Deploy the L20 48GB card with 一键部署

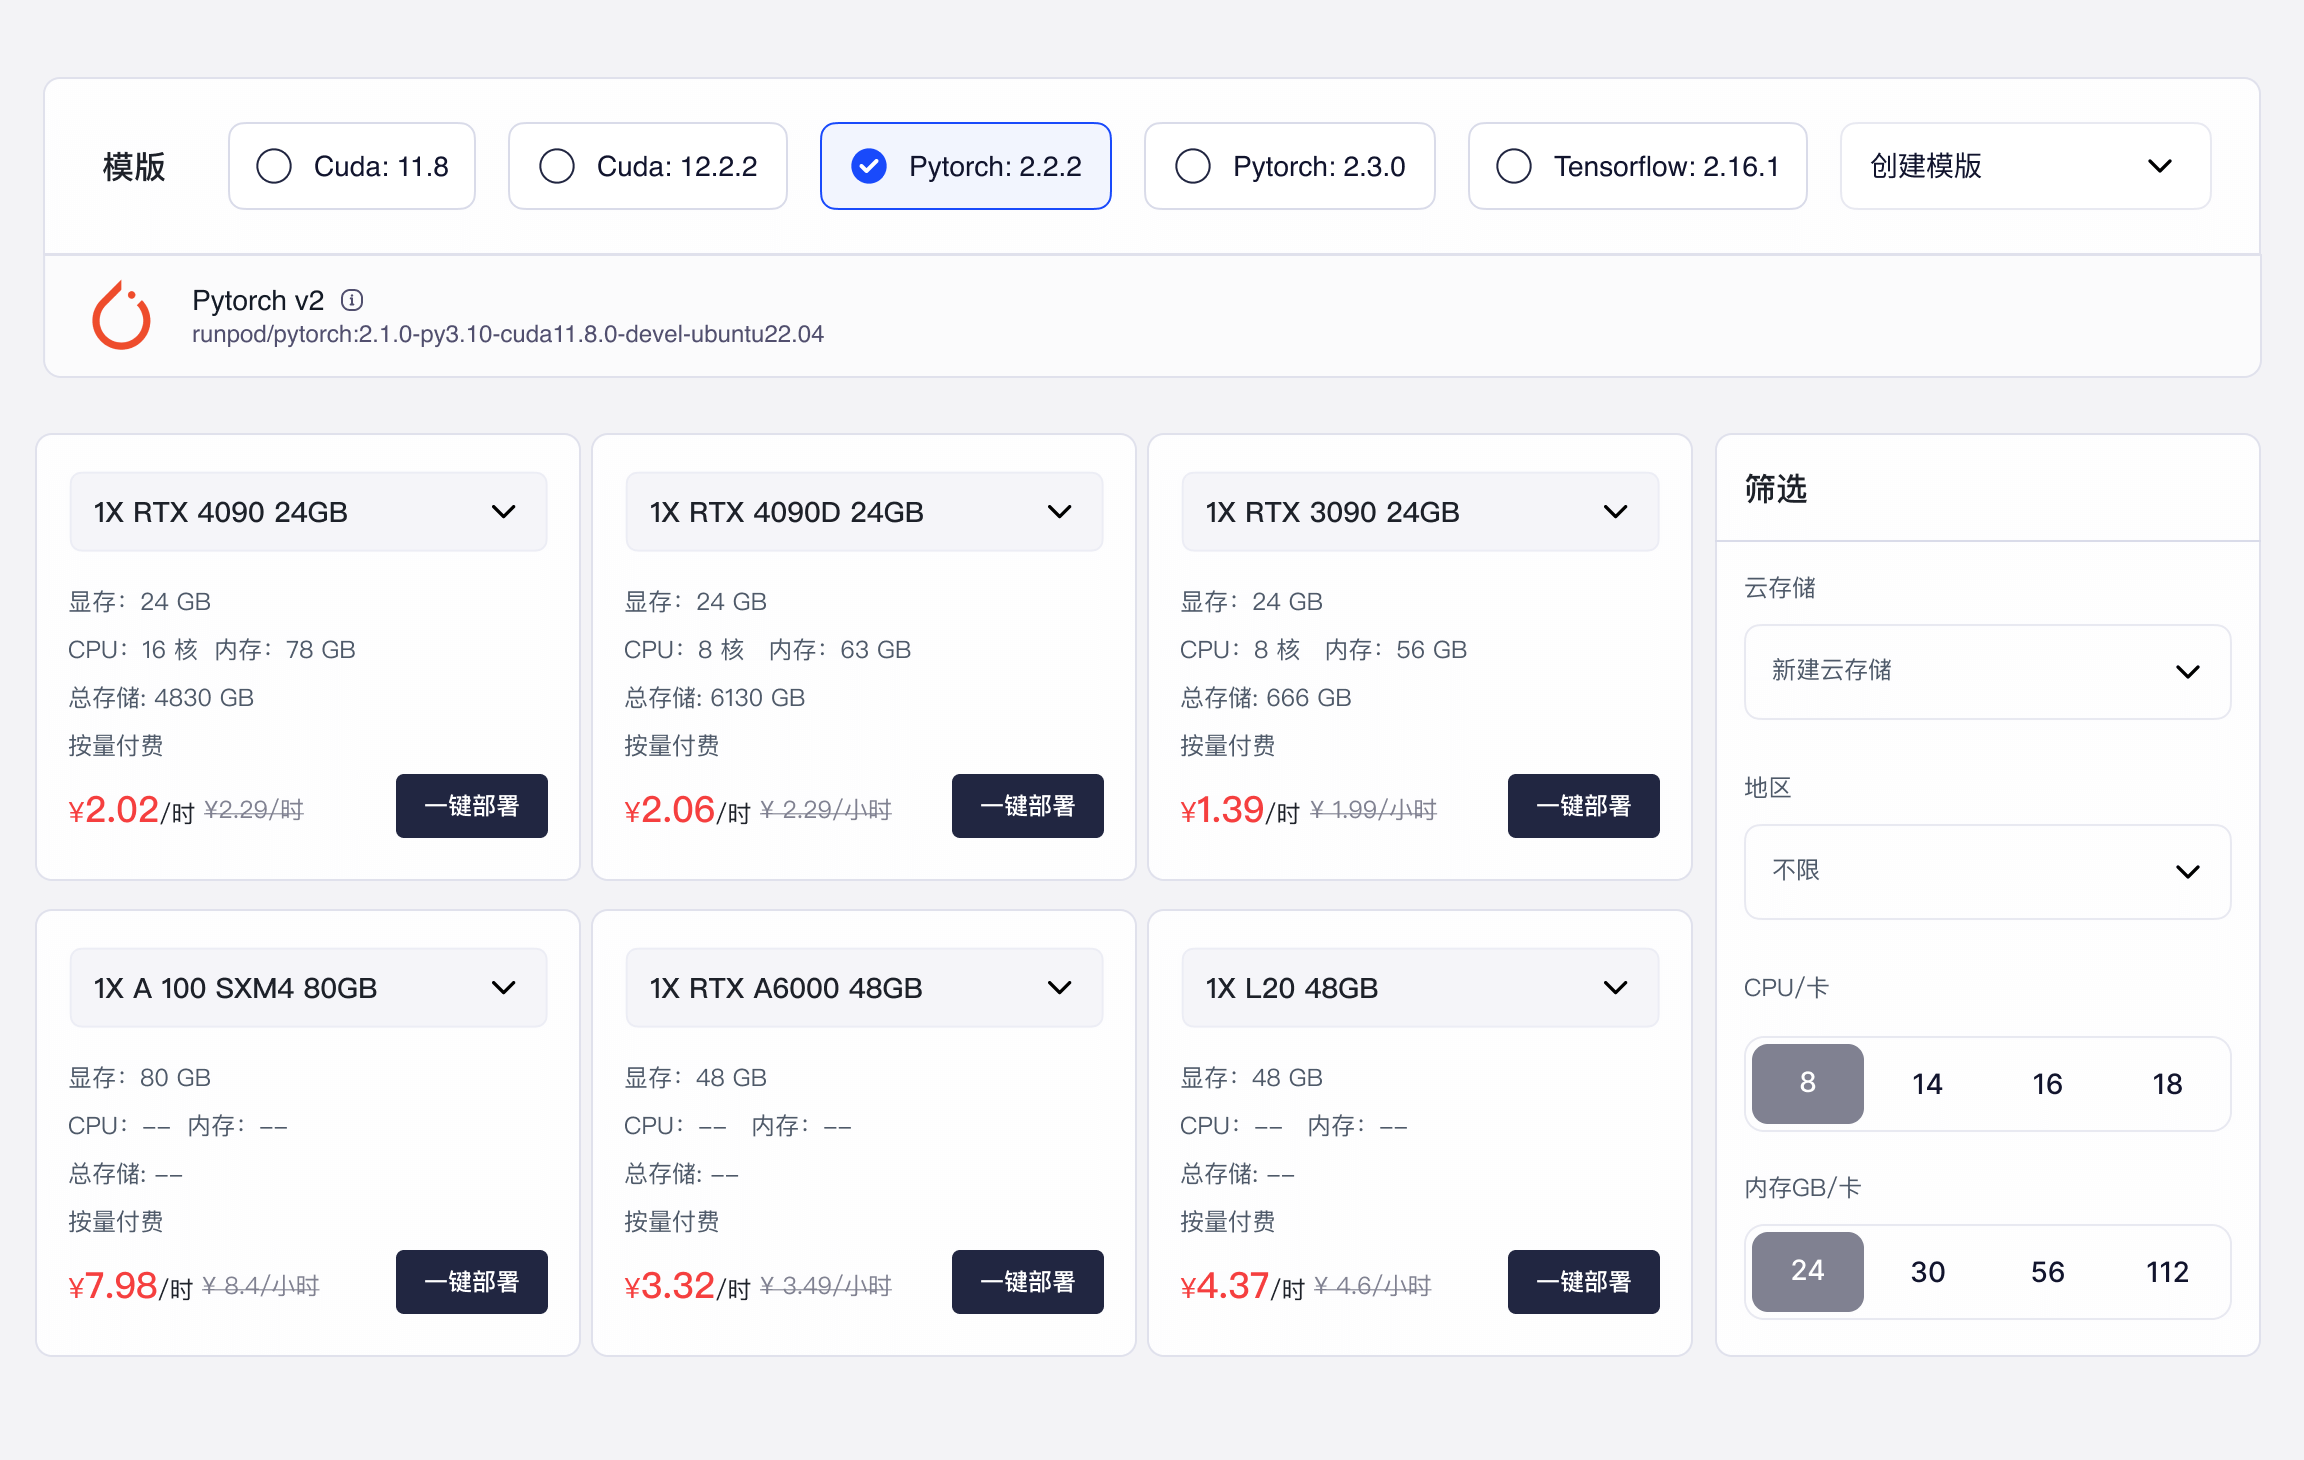[x=1584, y=1282]
